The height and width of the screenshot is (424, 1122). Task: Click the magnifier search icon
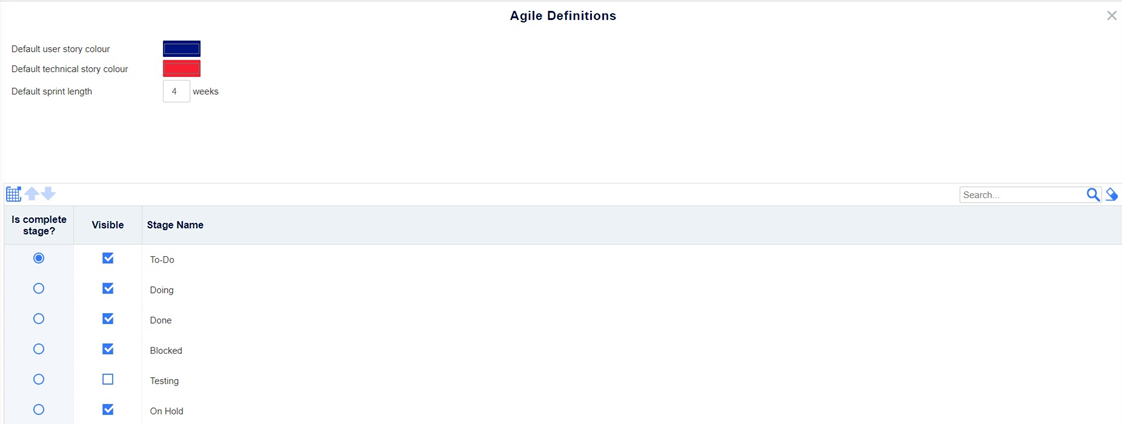click(1093, 194)
